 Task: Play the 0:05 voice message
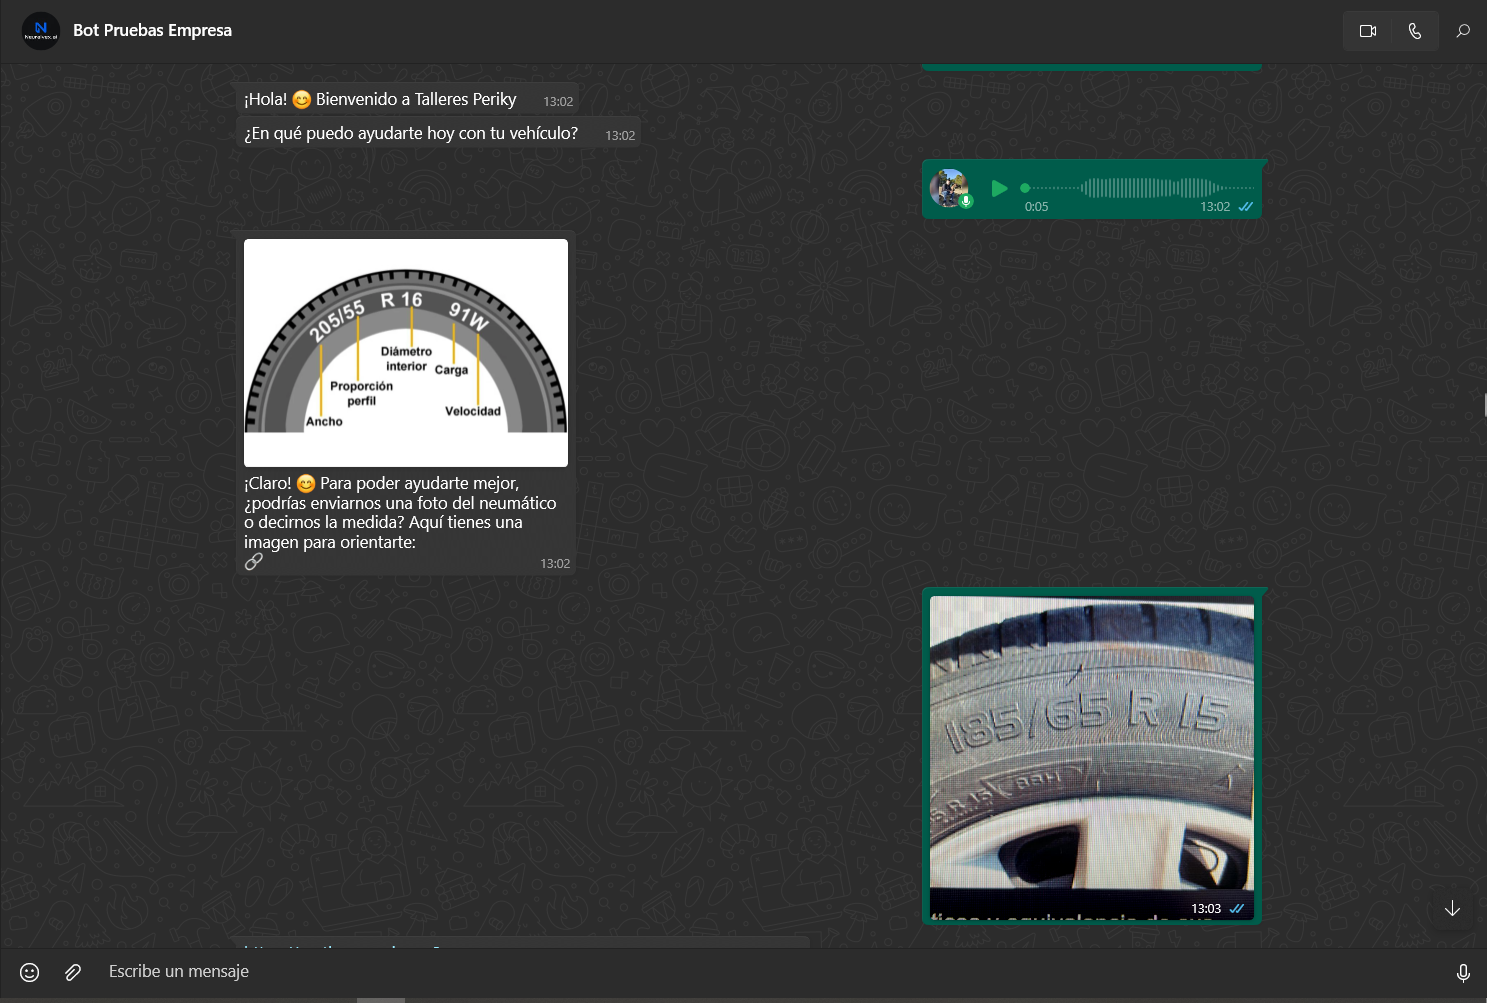tap(999, 188)
